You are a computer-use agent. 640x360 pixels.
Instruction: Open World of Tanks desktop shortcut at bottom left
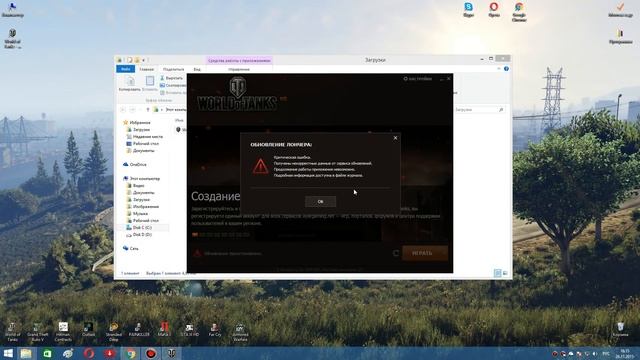point(12,332)
